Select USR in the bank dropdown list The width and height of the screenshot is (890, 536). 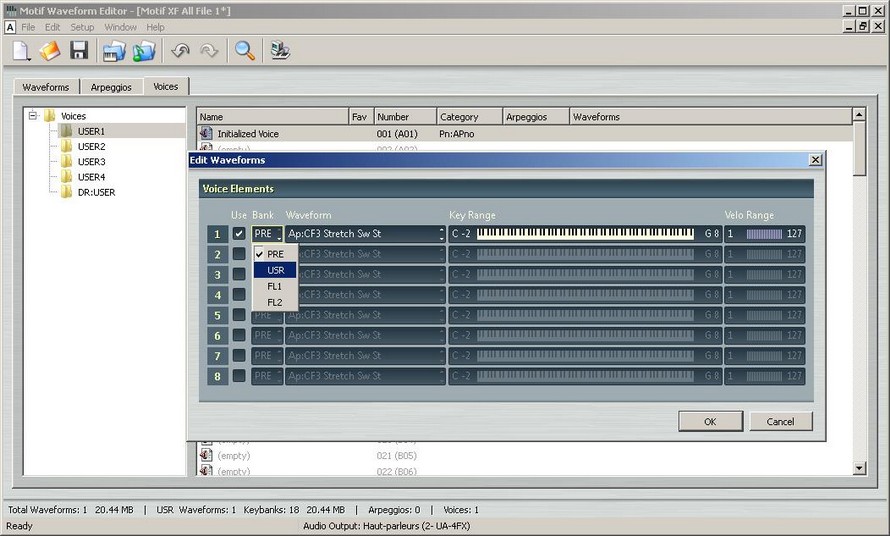276,270
